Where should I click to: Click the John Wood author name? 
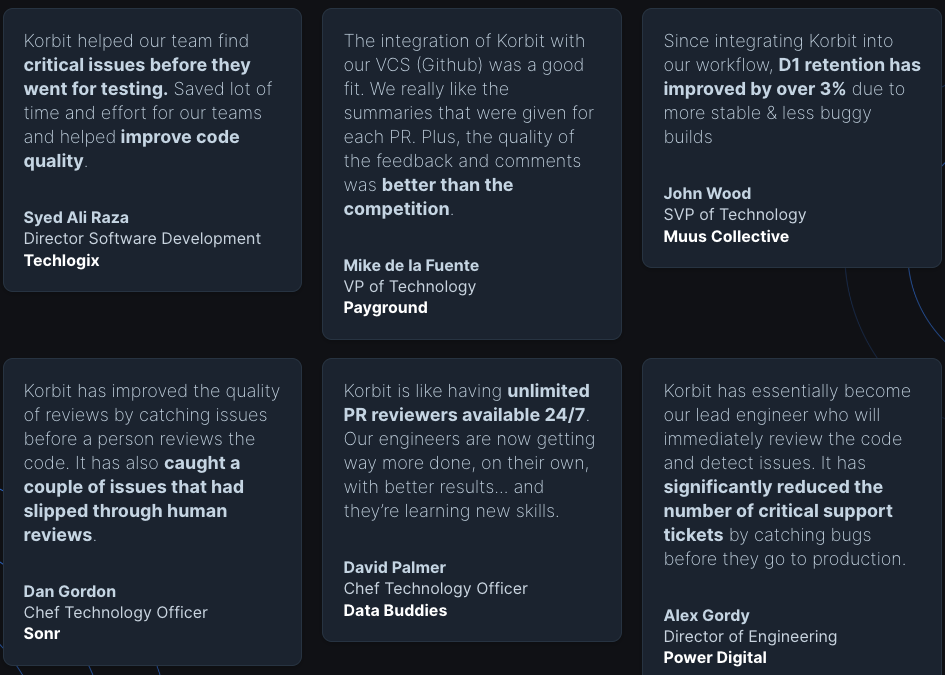tap(707, 193)
